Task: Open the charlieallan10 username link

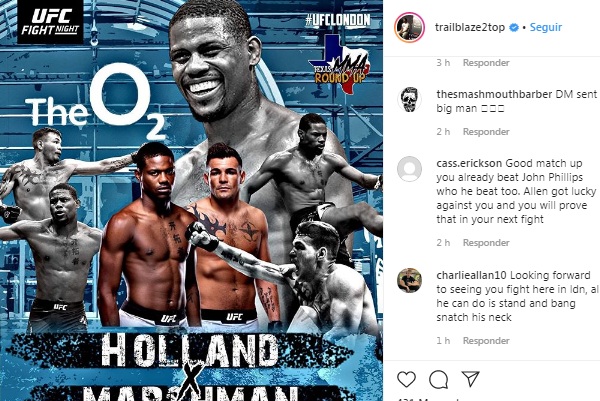Action: coord(471,275)
